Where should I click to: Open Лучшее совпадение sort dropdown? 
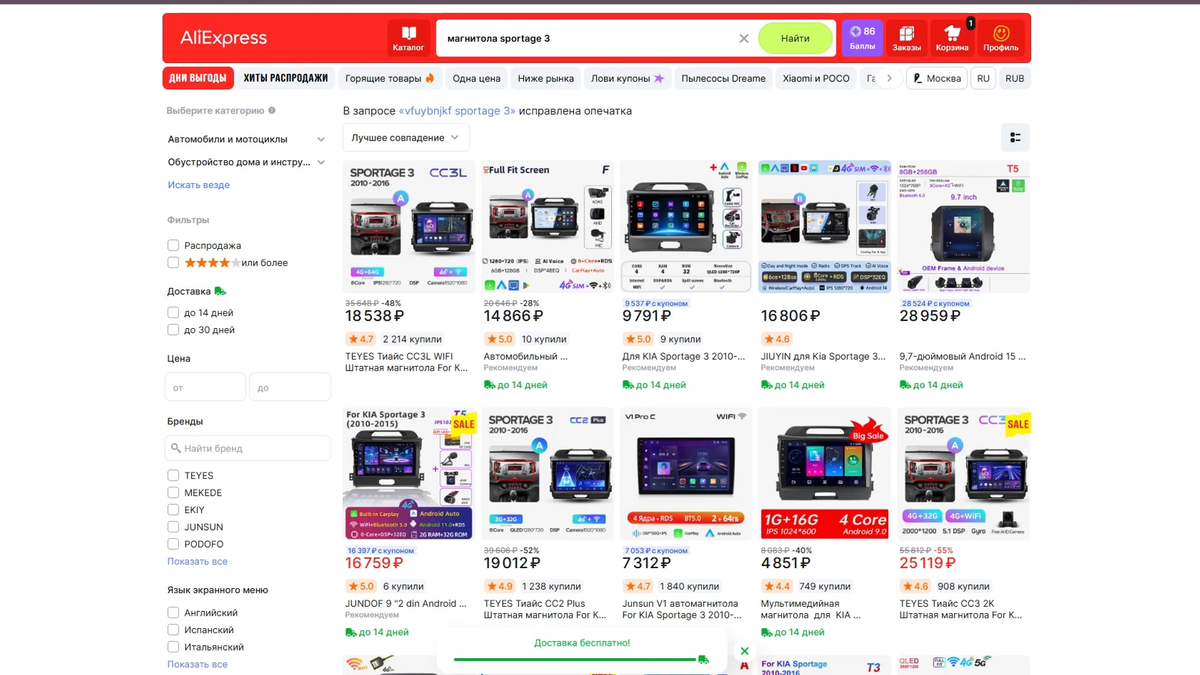pos(405,138)
